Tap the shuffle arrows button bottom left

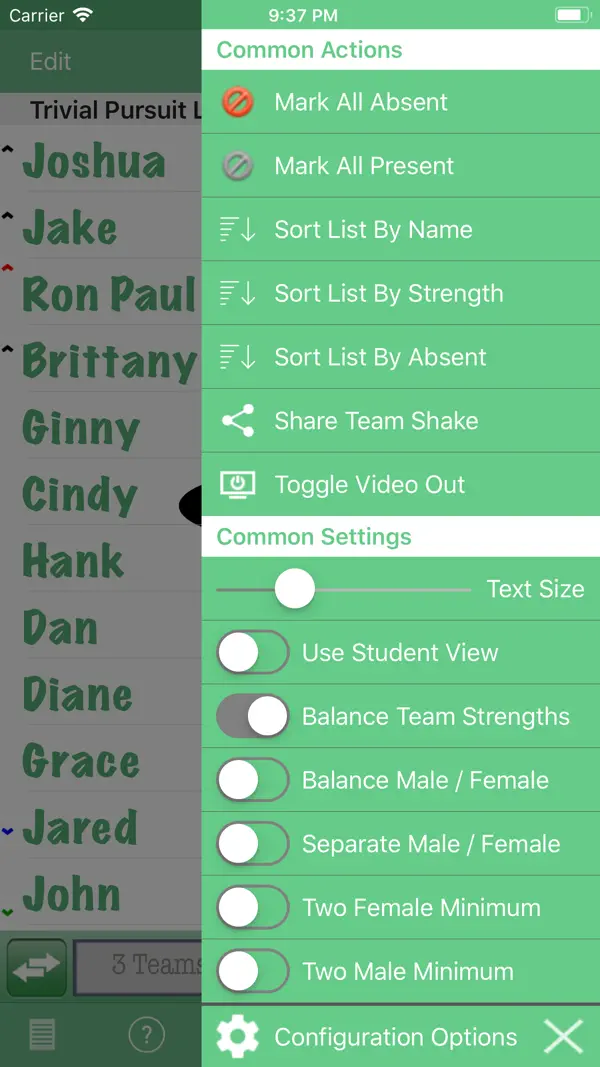pyautogui.click(x=36, y=966)
